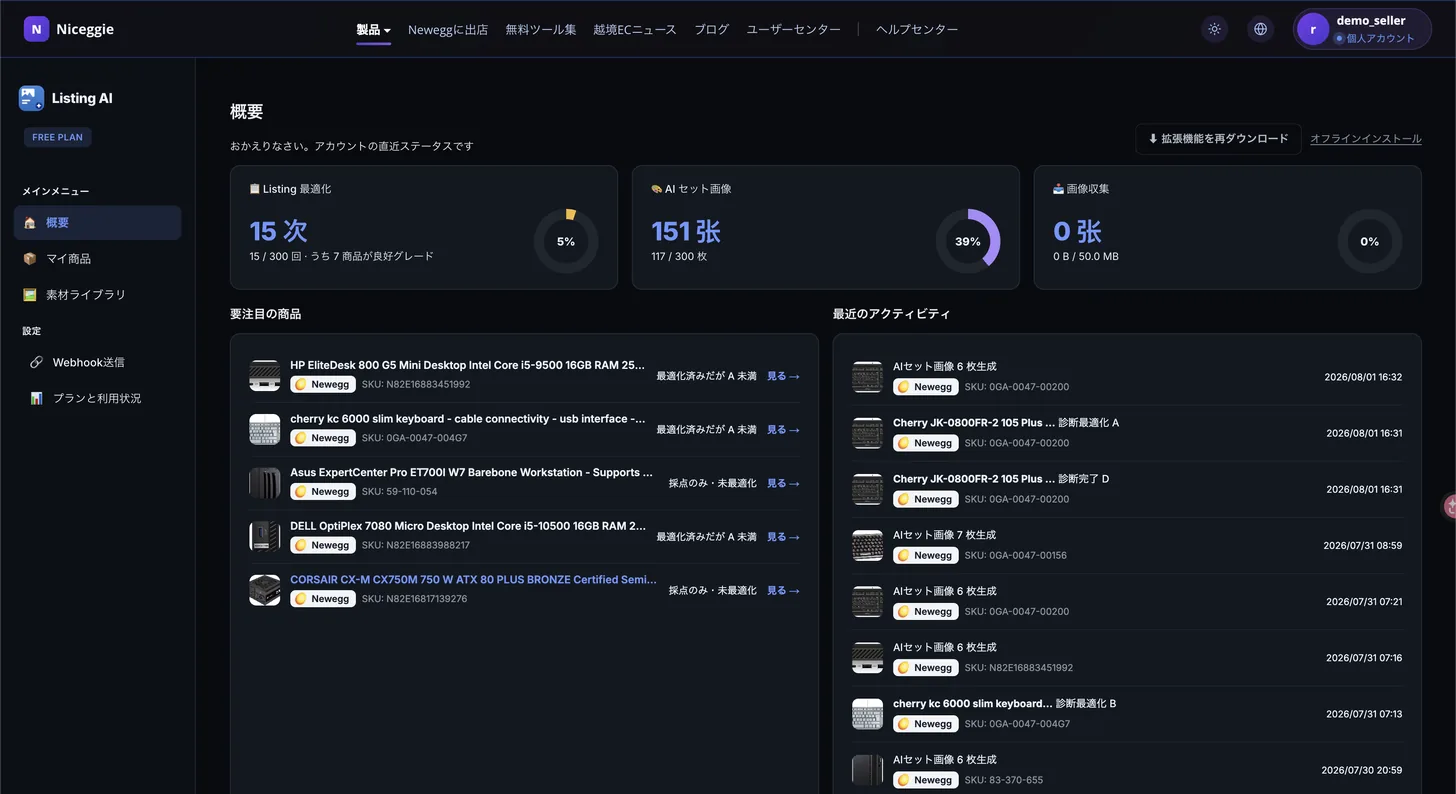
Task: Open the Neweggに出店 nav item
Action: pos(448,30)
